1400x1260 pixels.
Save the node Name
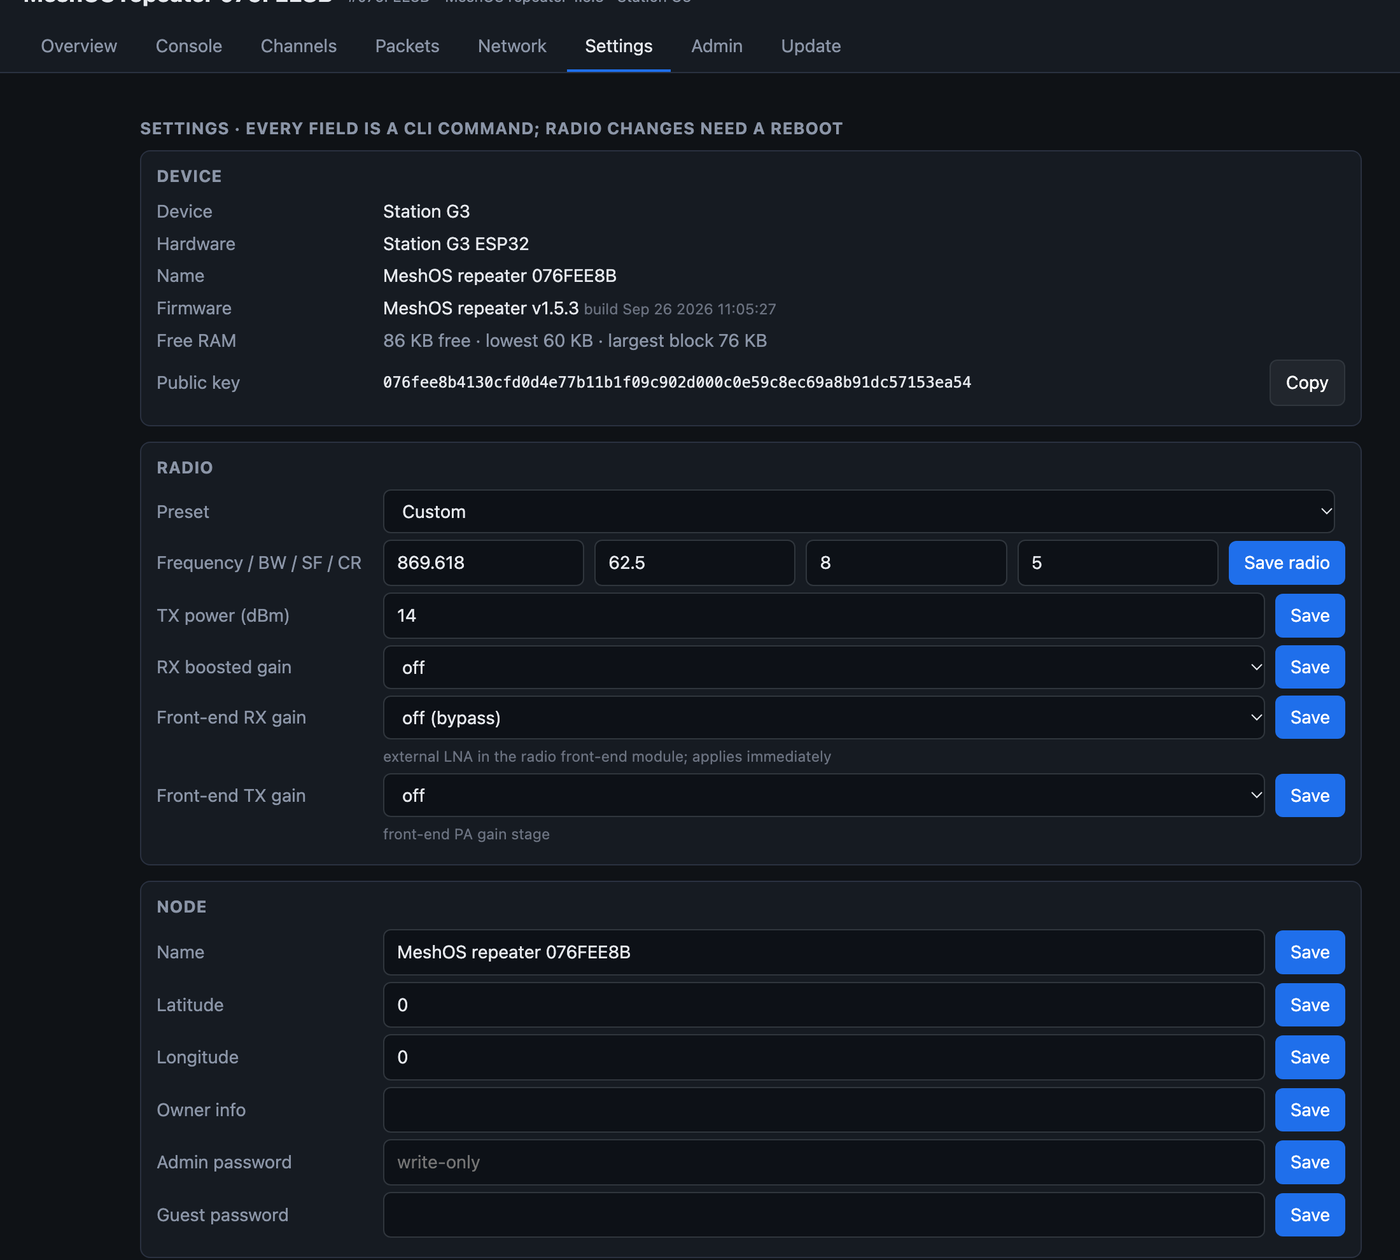click(x=1309, y=952)
